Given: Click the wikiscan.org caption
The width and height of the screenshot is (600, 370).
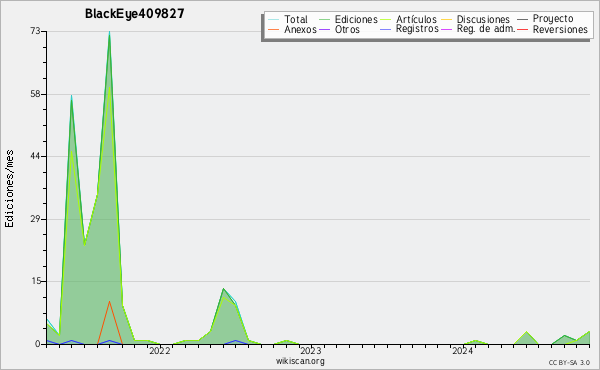Looking at the screenshot, I should point(300,361).
